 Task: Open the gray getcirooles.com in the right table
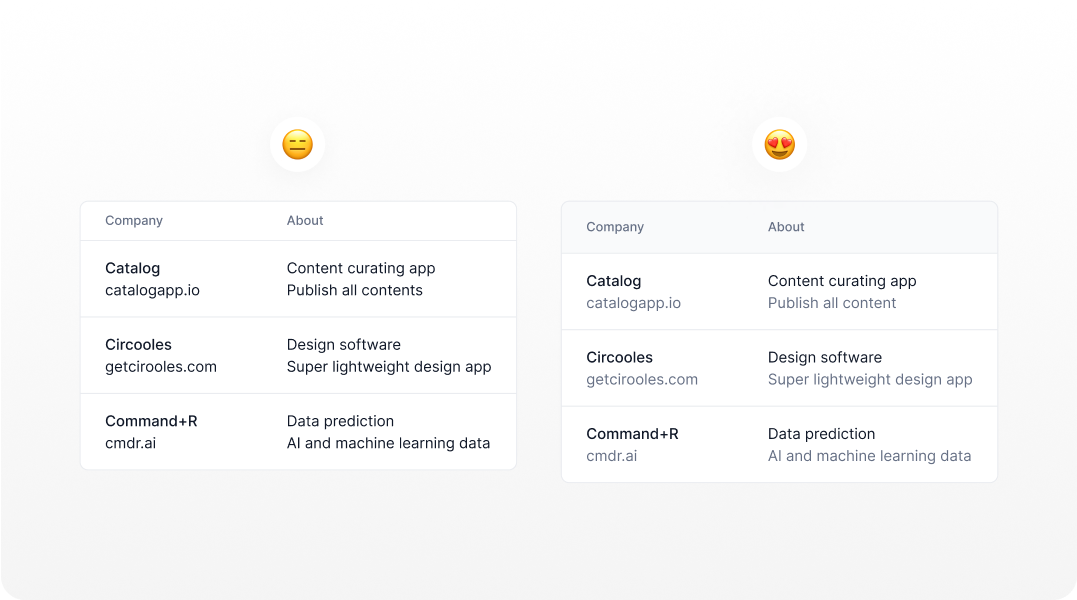[x=642, y=380]
